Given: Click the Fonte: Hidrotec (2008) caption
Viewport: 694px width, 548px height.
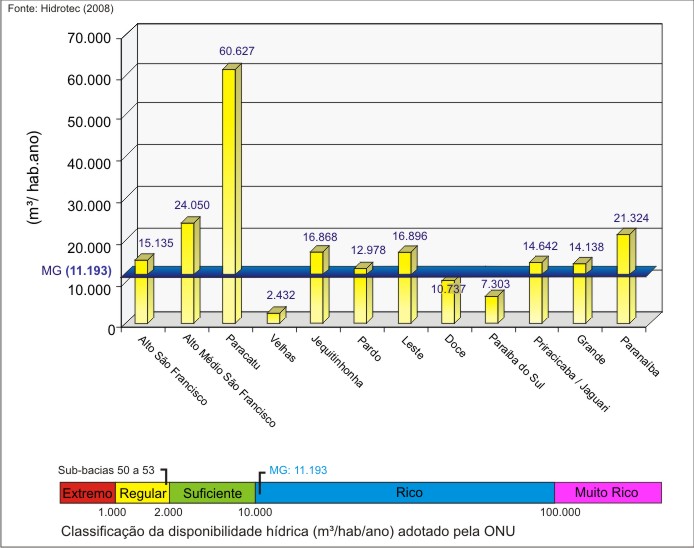Looking at the screenshot, I should [61, 8].
